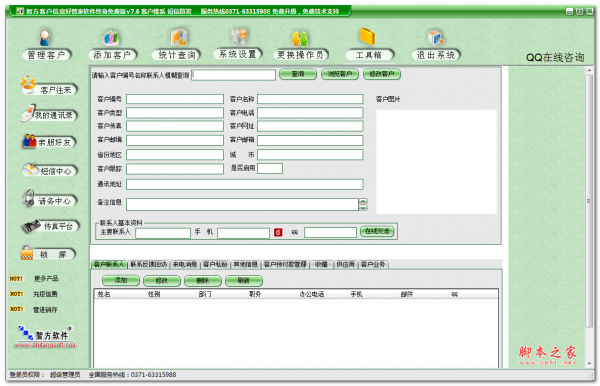Viewport: 600px width, 386px height.
Task: Click the red icon beside the 手机 field
Action: pos(278,232)
